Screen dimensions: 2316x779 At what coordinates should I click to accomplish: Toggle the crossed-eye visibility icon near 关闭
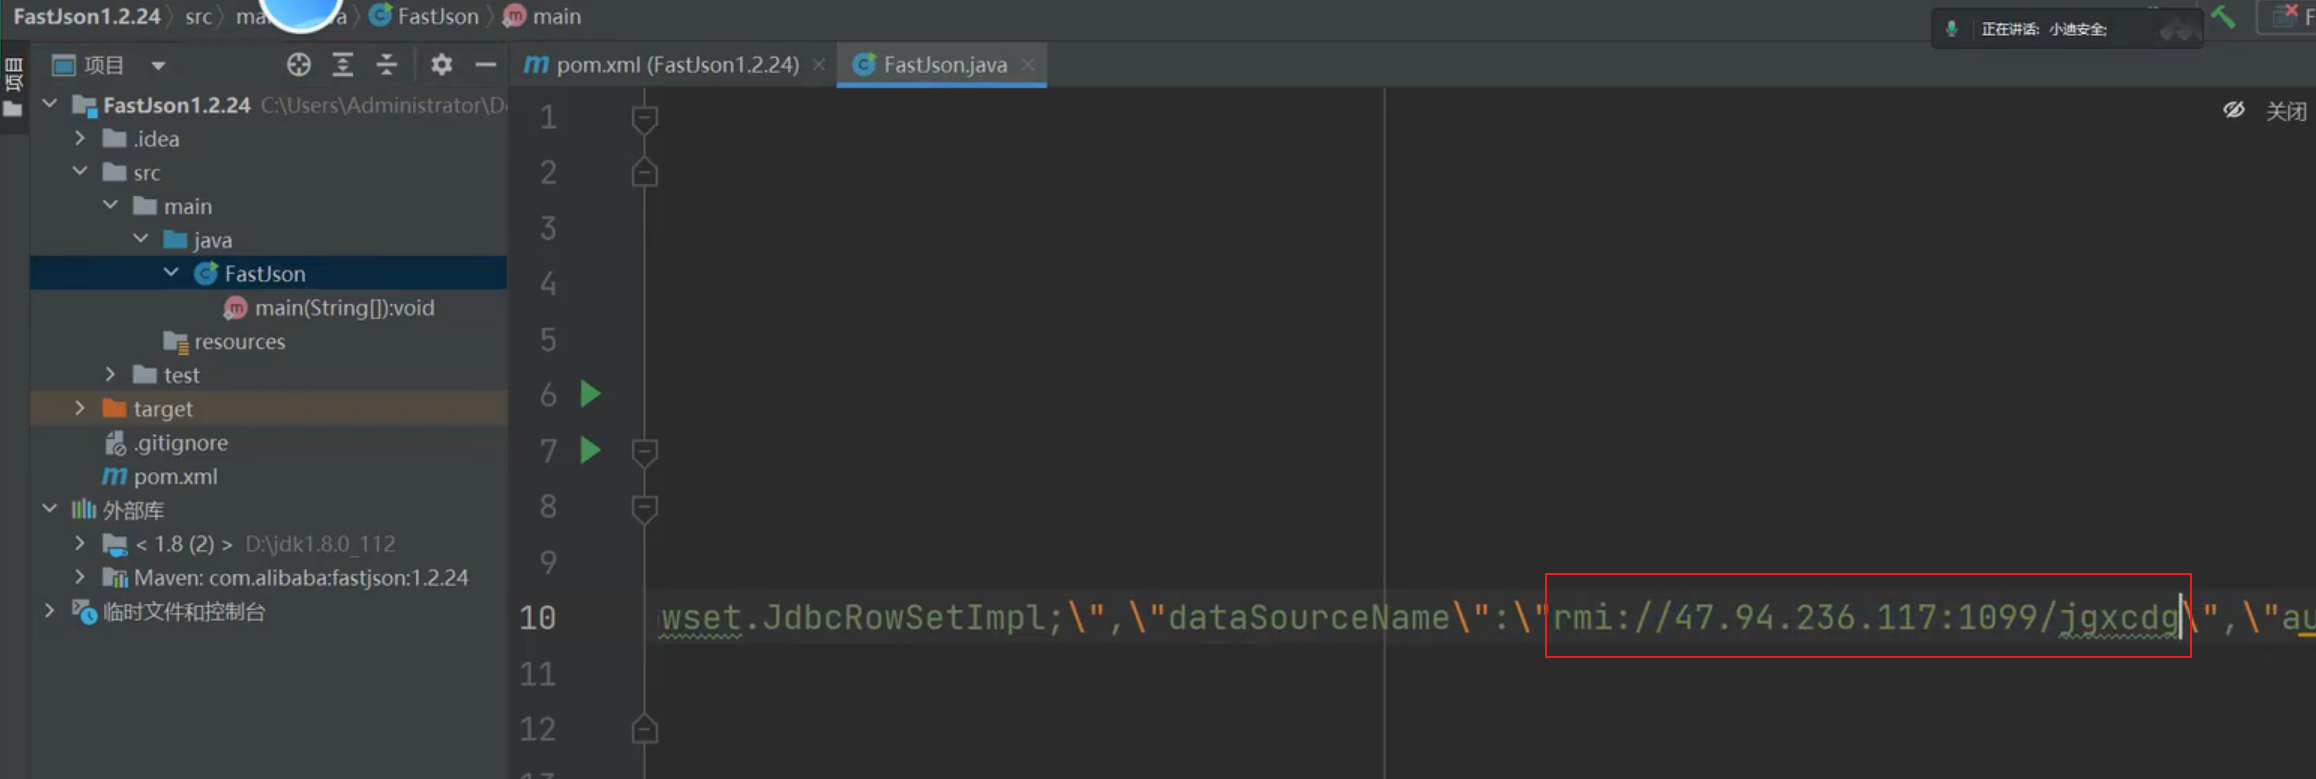2233,110
